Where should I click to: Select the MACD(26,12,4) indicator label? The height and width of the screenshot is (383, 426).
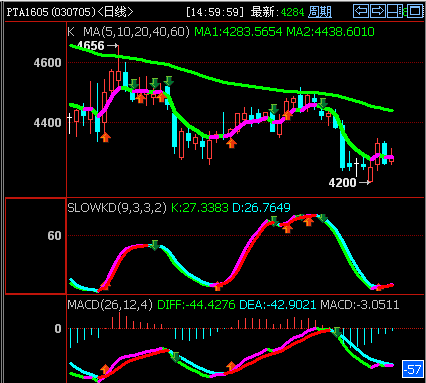click(110, 305)
